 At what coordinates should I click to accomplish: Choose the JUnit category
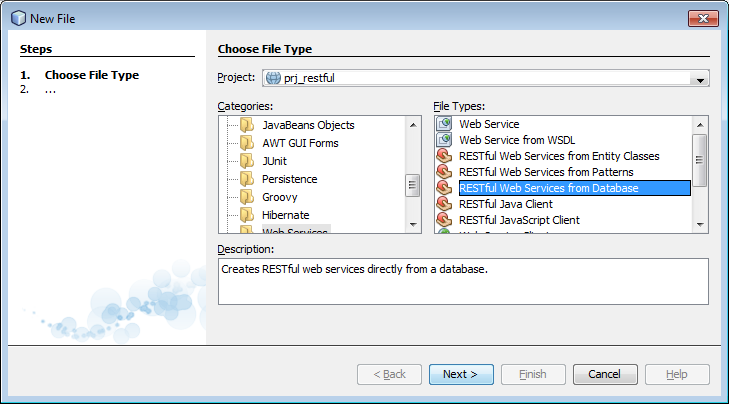click(277, 161)
